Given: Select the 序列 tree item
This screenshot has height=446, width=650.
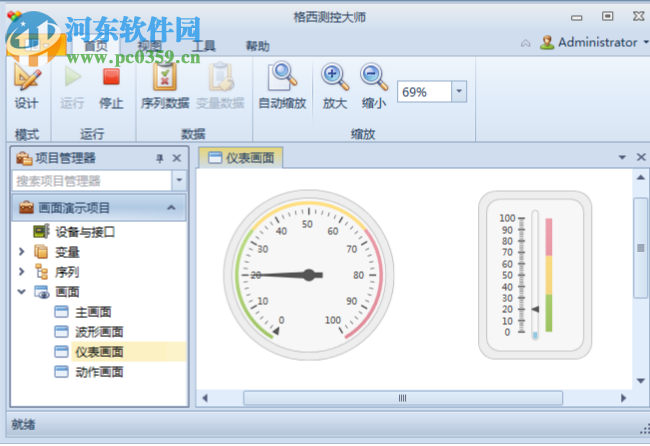Looking at the screenshot, I should 67,272.
